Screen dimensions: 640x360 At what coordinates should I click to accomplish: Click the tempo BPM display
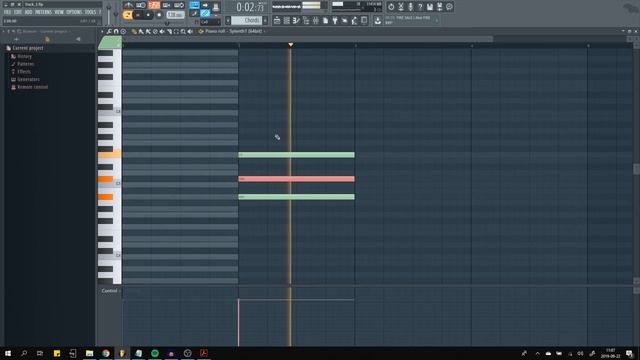[175, 15]
